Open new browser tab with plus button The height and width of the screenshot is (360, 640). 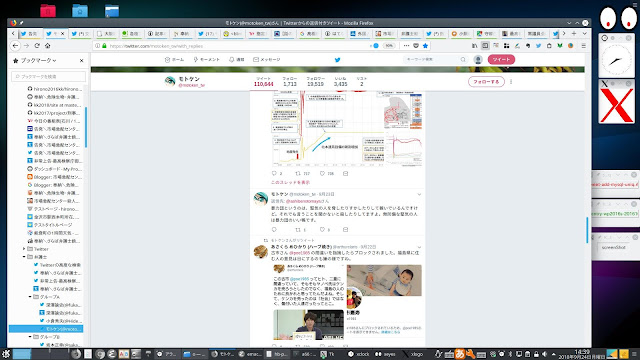[x=574, y=33]
